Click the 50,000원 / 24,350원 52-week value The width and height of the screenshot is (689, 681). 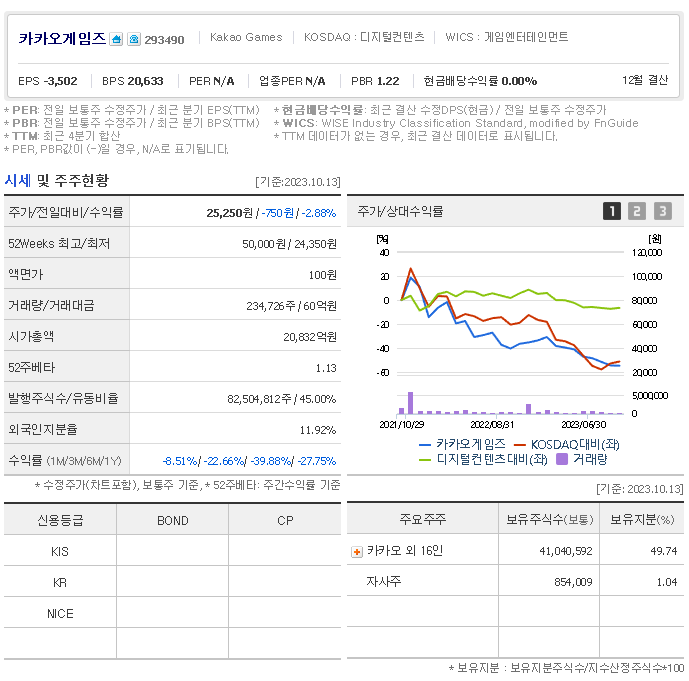pos(289,244)
